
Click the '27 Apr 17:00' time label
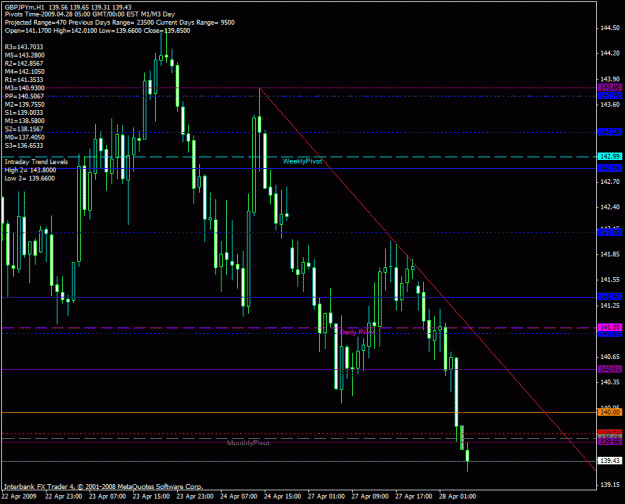[x=414, y=496]
